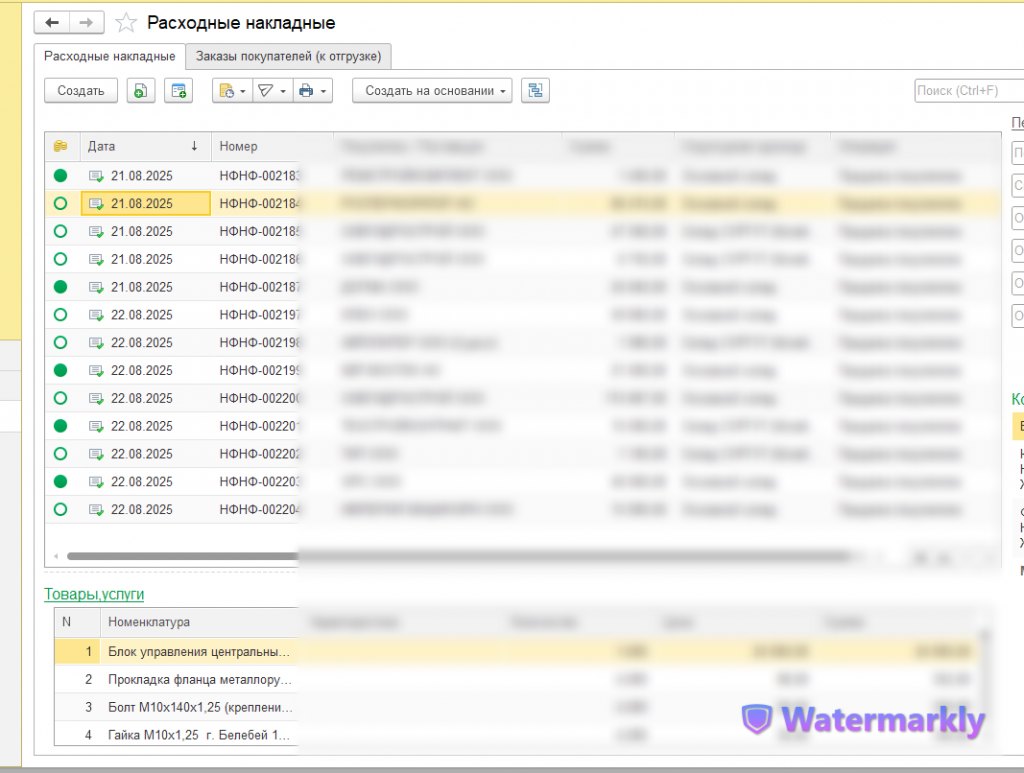Open the printer dropdown menu
Viewport: 1024px width, 773px height.
tap(312, 91)
